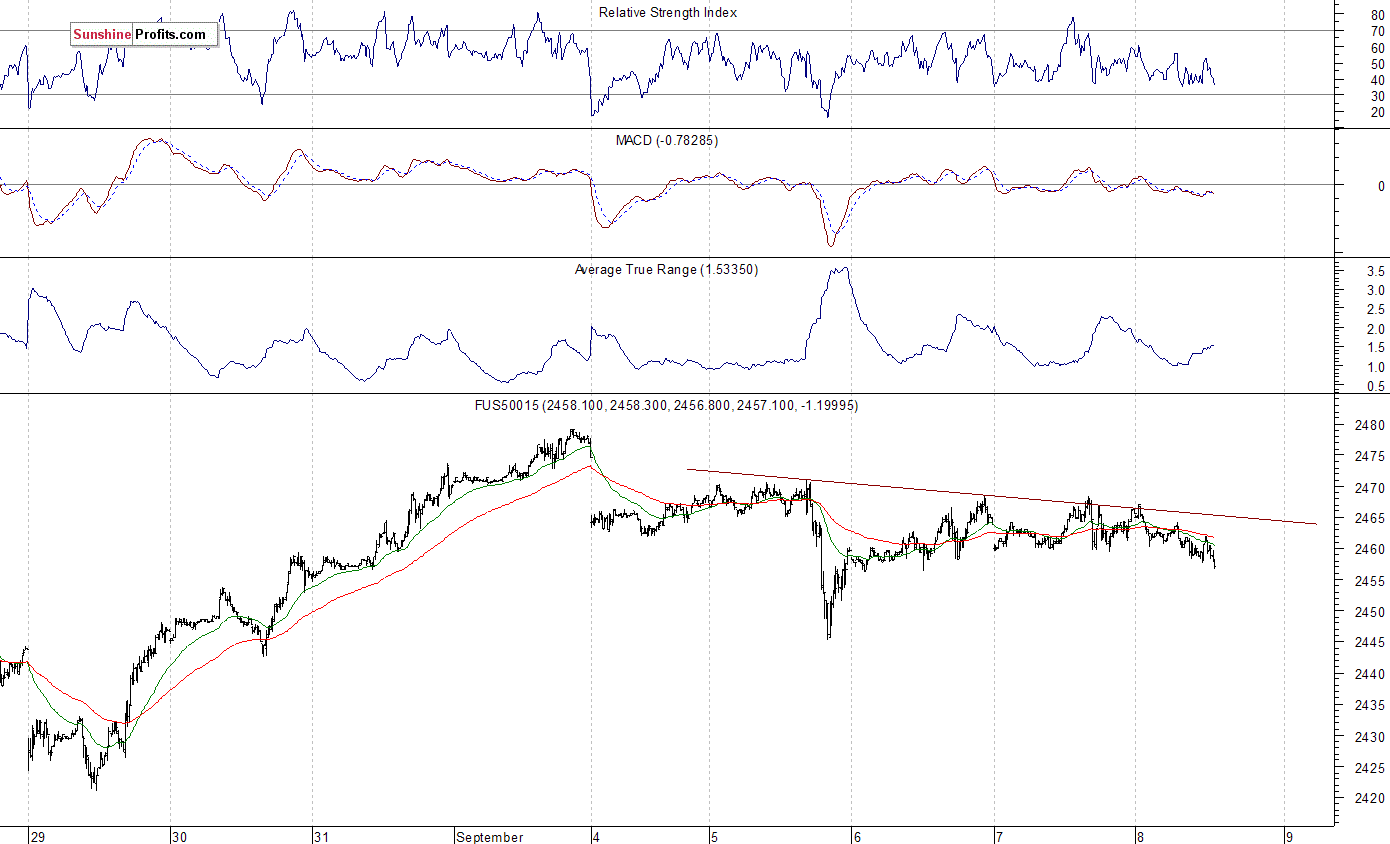Click the 6 date axis label
Screen dimensions: 1390x844
coord(856,836)
